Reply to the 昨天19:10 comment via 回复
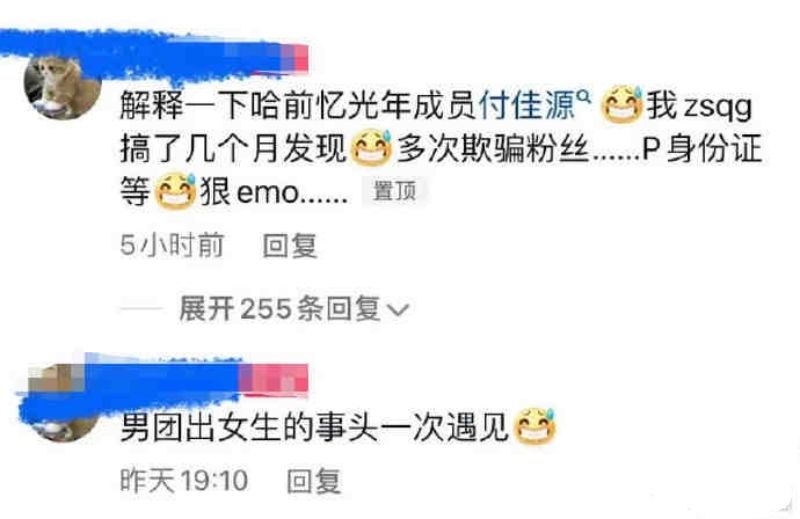Screen dimensions: 800x519 [x=314, y=481]
